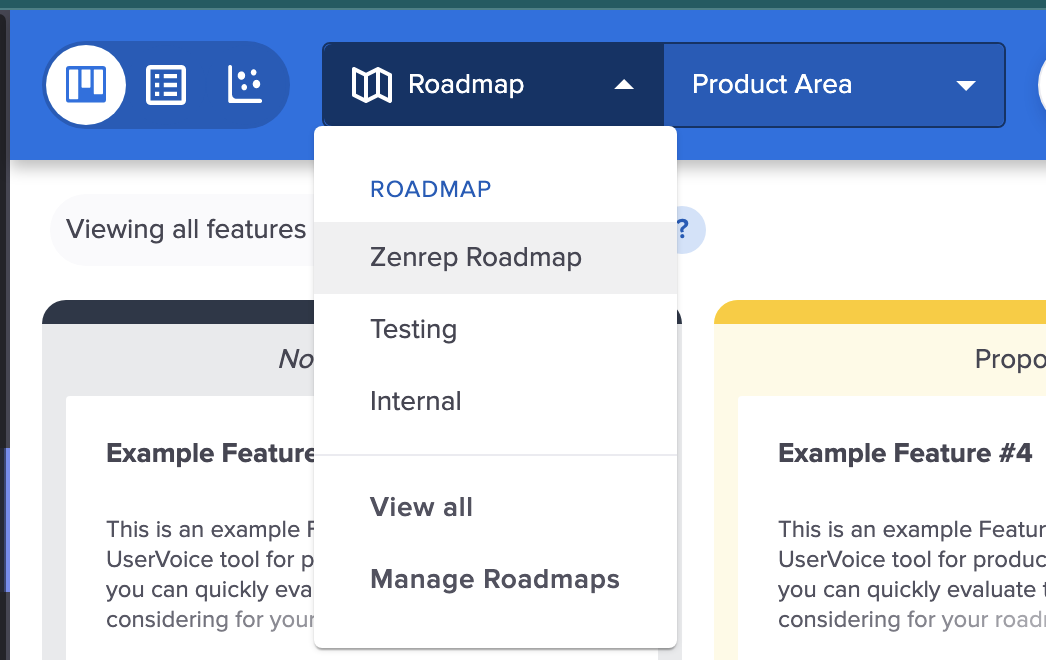Switch to the list view icon
The height and width of the screenshot is (660, 1046).
[166, 85]
